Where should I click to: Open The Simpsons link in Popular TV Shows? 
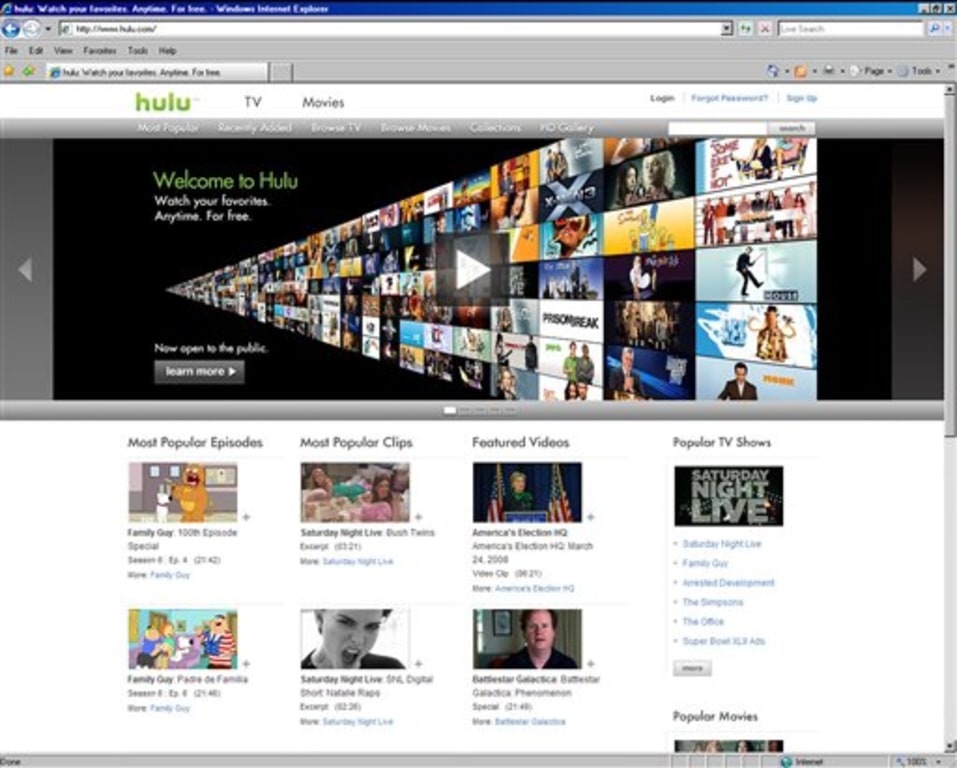click(713, 602)
